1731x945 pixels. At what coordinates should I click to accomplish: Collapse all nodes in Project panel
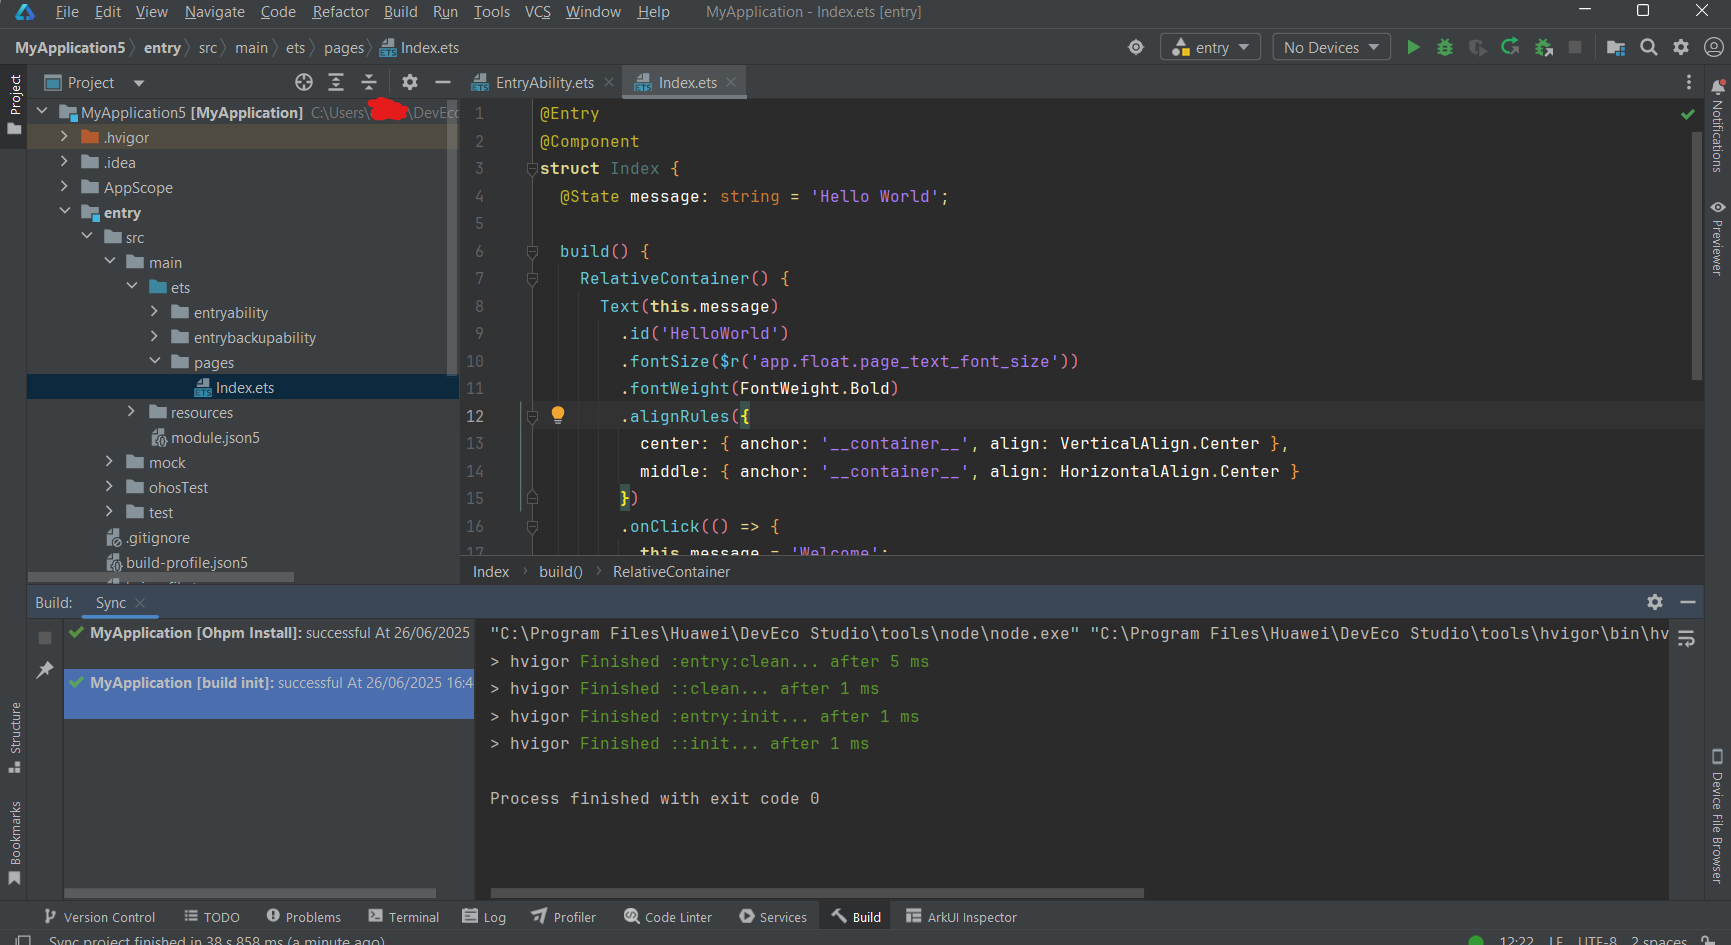pos(369,82)
